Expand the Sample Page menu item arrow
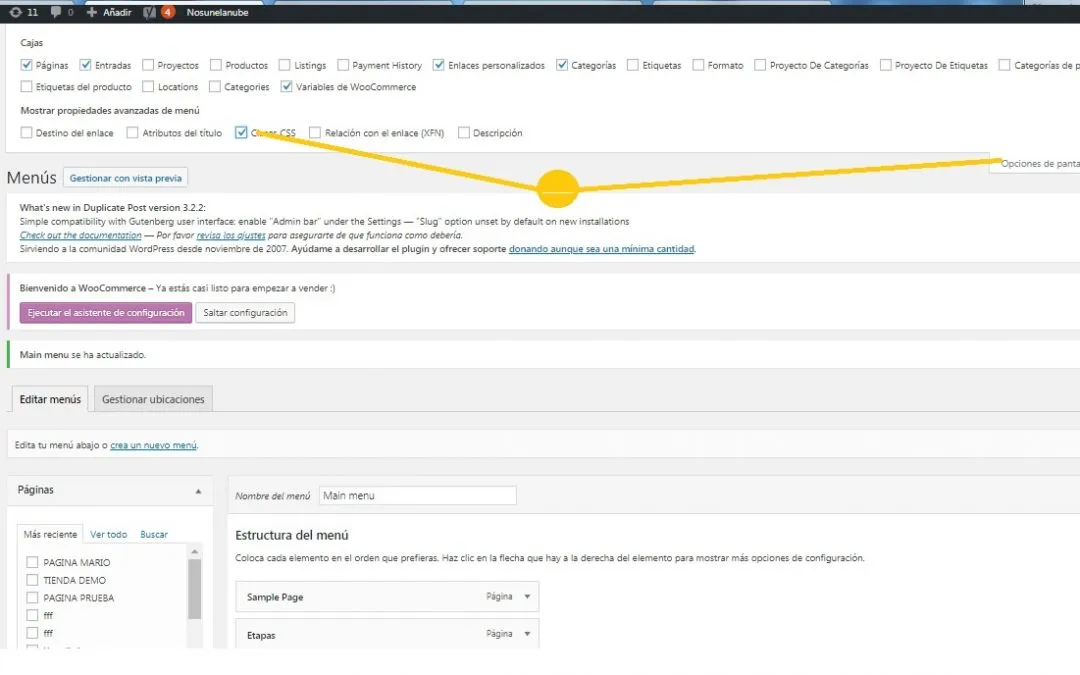This screenshot has height=675, width=1080. coord(527,597)
